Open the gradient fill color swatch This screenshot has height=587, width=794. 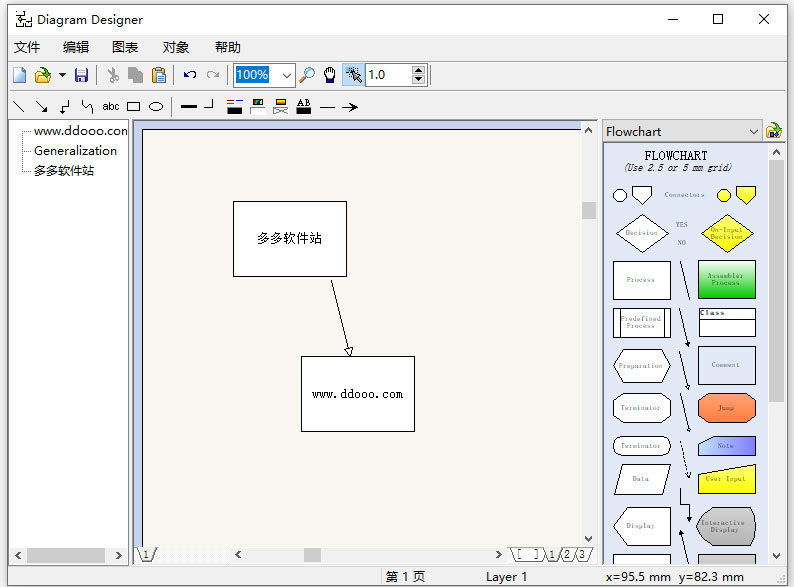click(281, 106)
